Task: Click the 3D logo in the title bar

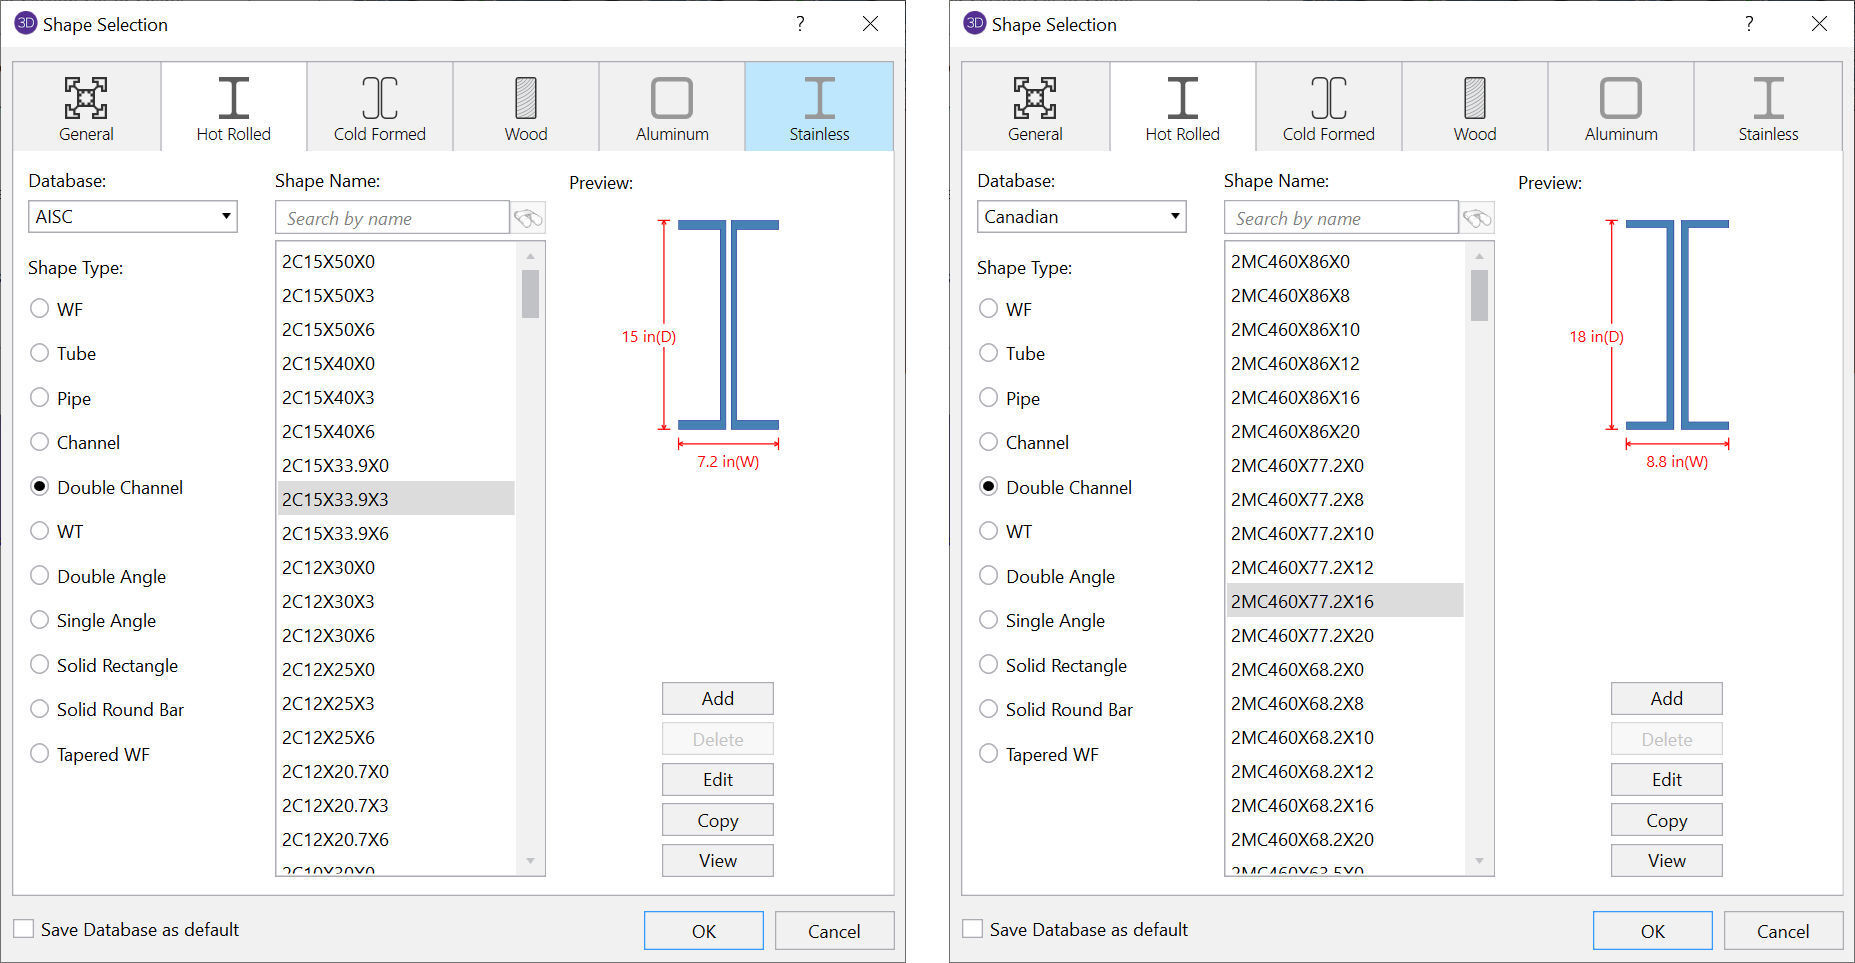Action: click(25, 23)
